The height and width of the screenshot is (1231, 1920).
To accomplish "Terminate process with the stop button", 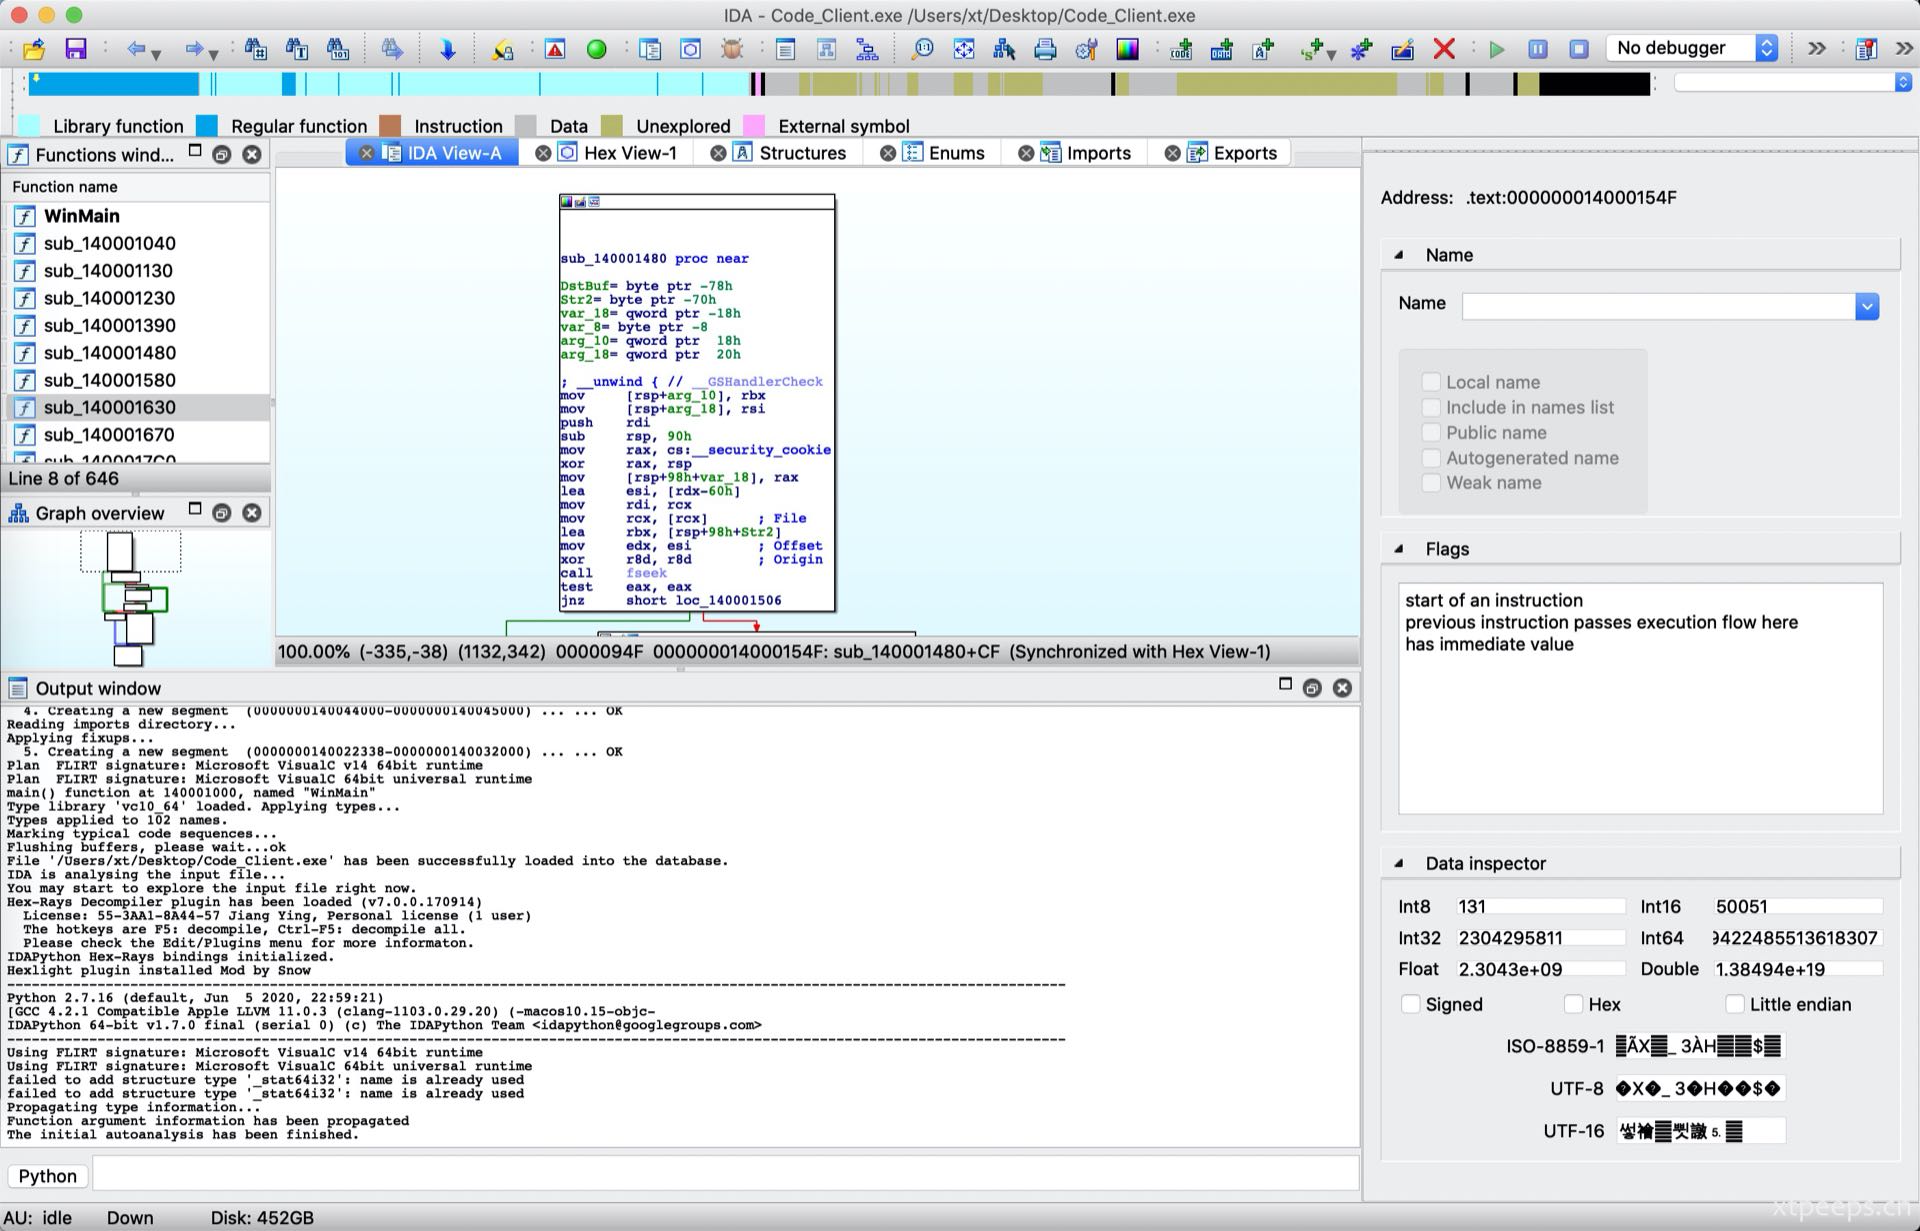I will (1579, 49).
